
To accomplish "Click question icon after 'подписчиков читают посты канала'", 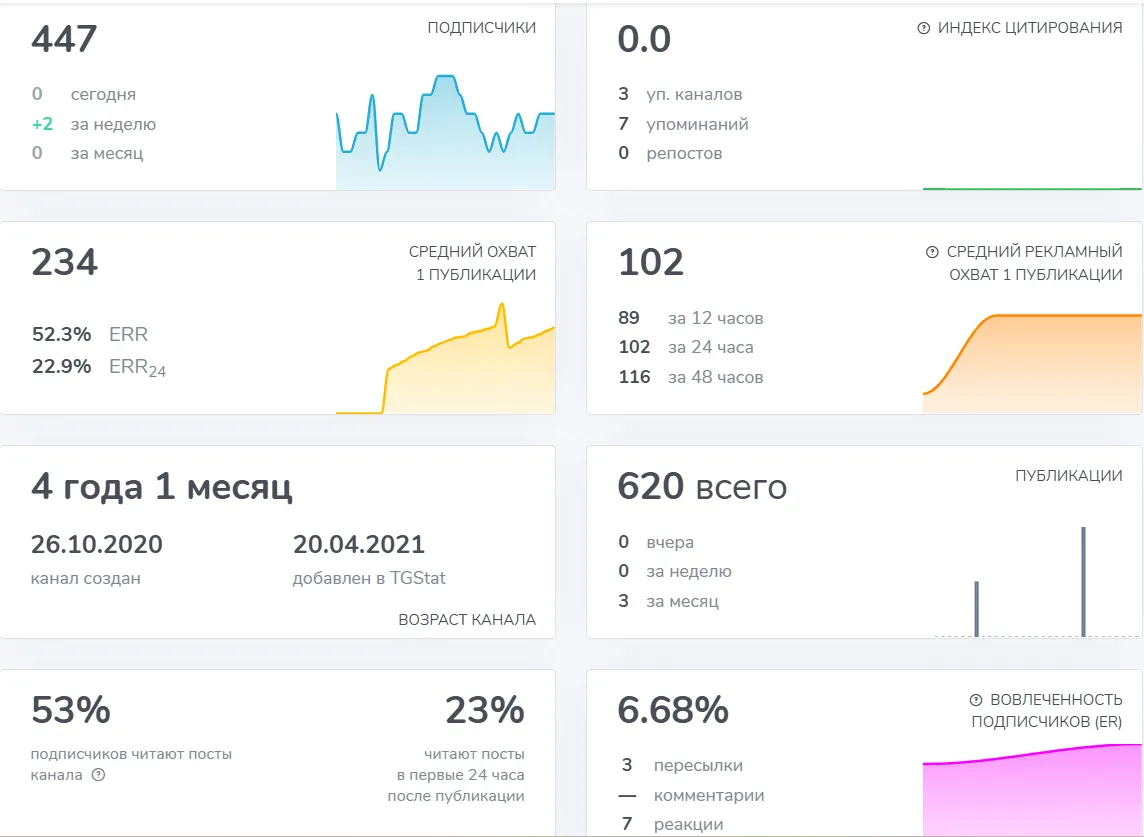I will 98,775.
